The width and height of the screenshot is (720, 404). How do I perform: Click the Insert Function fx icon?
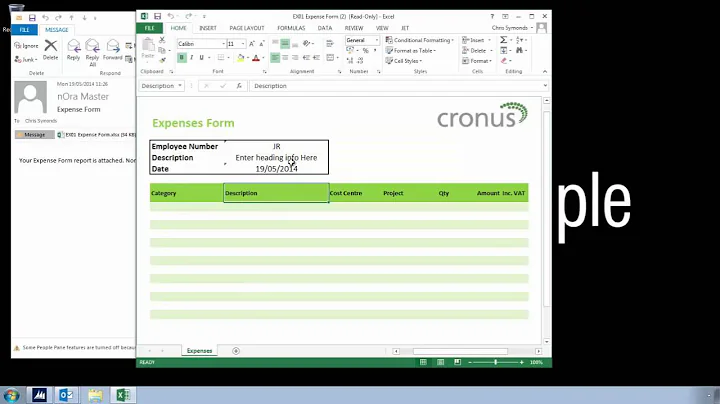(x=239, y=86)
